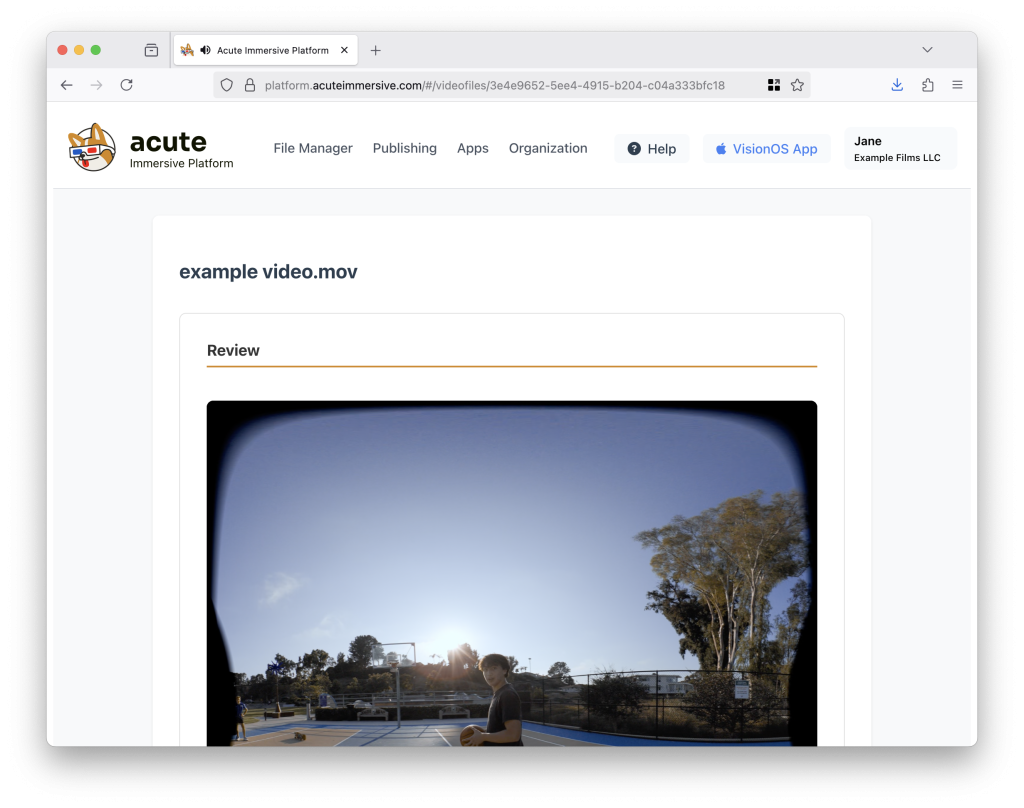Go to the Publishing section
Viewport: 1024px width, 808px height.
(x=405, y=148)
